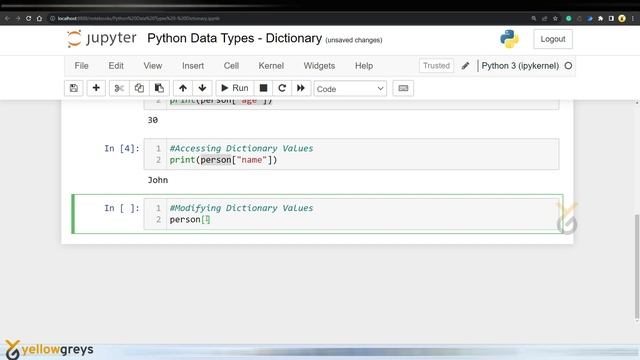
Task: Click the browser zoom magnifier icon
Action: pos(533,18)
